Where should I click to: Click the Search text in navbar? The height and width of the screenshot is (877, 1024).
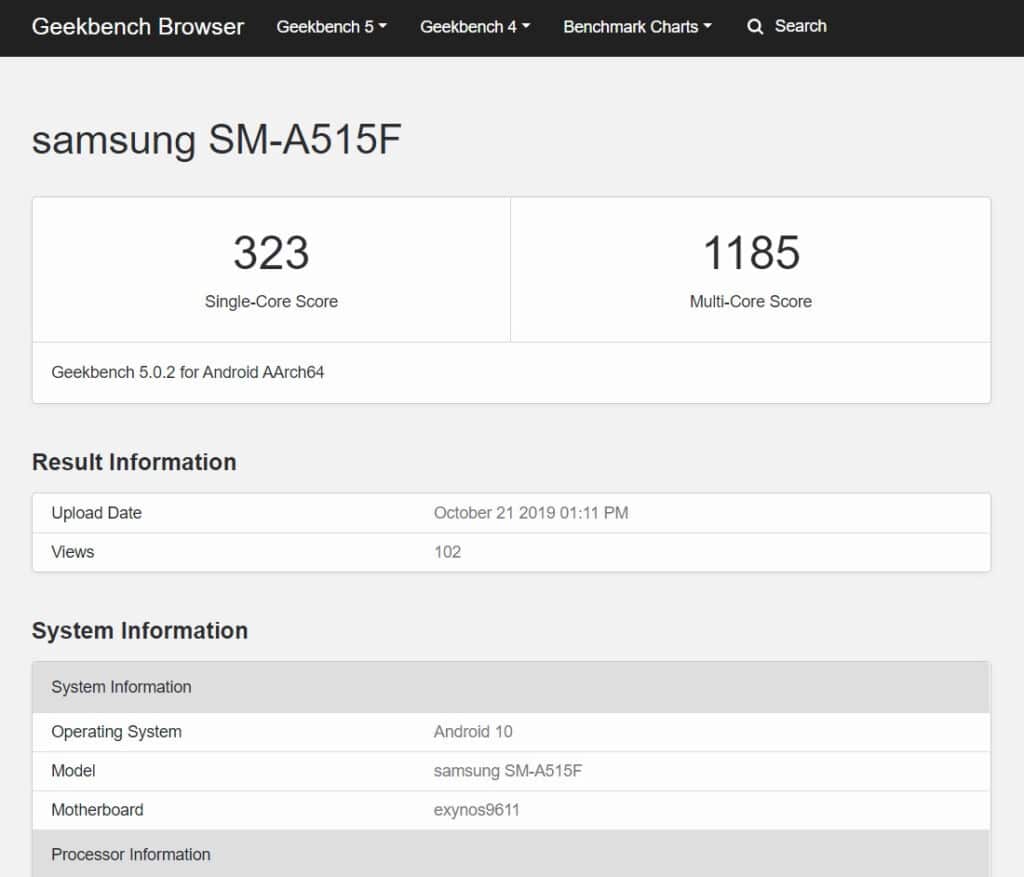pos(800,27)
